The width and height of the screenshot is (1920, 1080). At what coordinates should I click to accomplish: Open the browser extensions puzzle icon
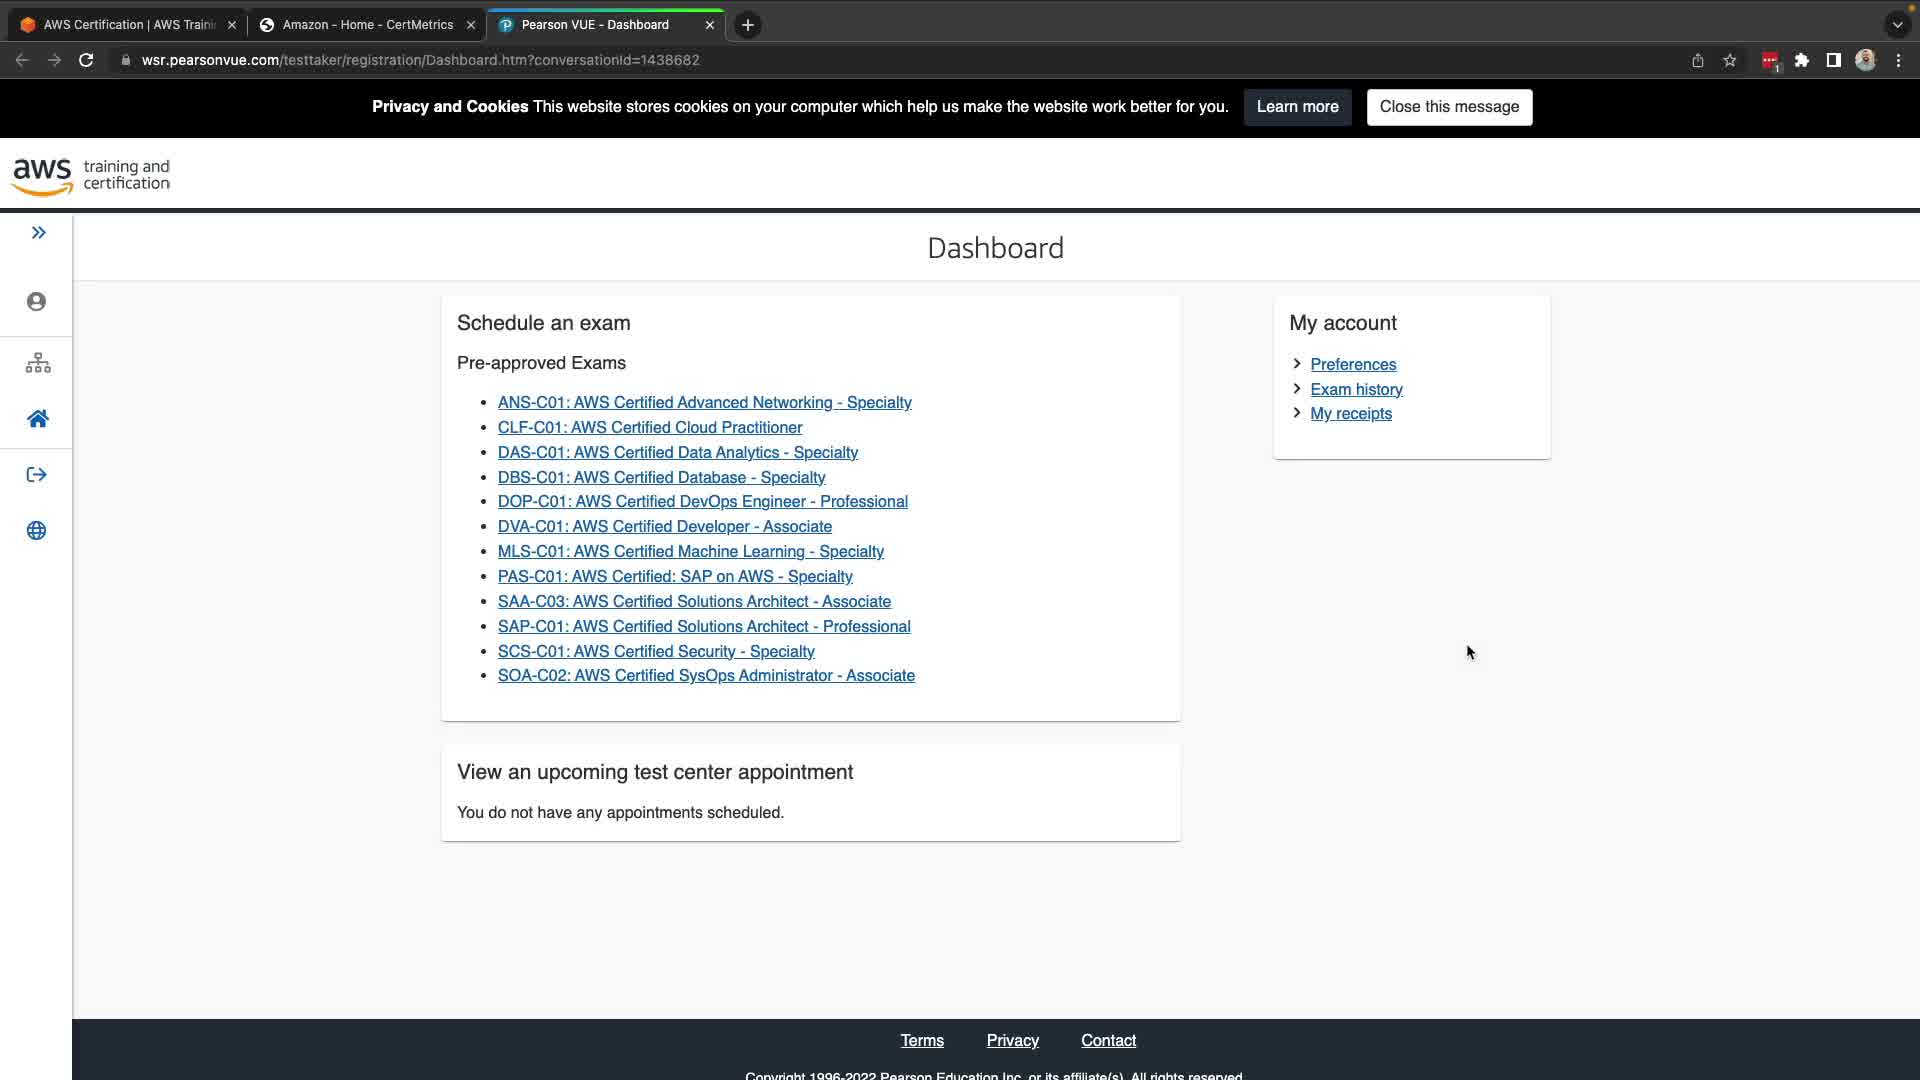pos(1802,61)
